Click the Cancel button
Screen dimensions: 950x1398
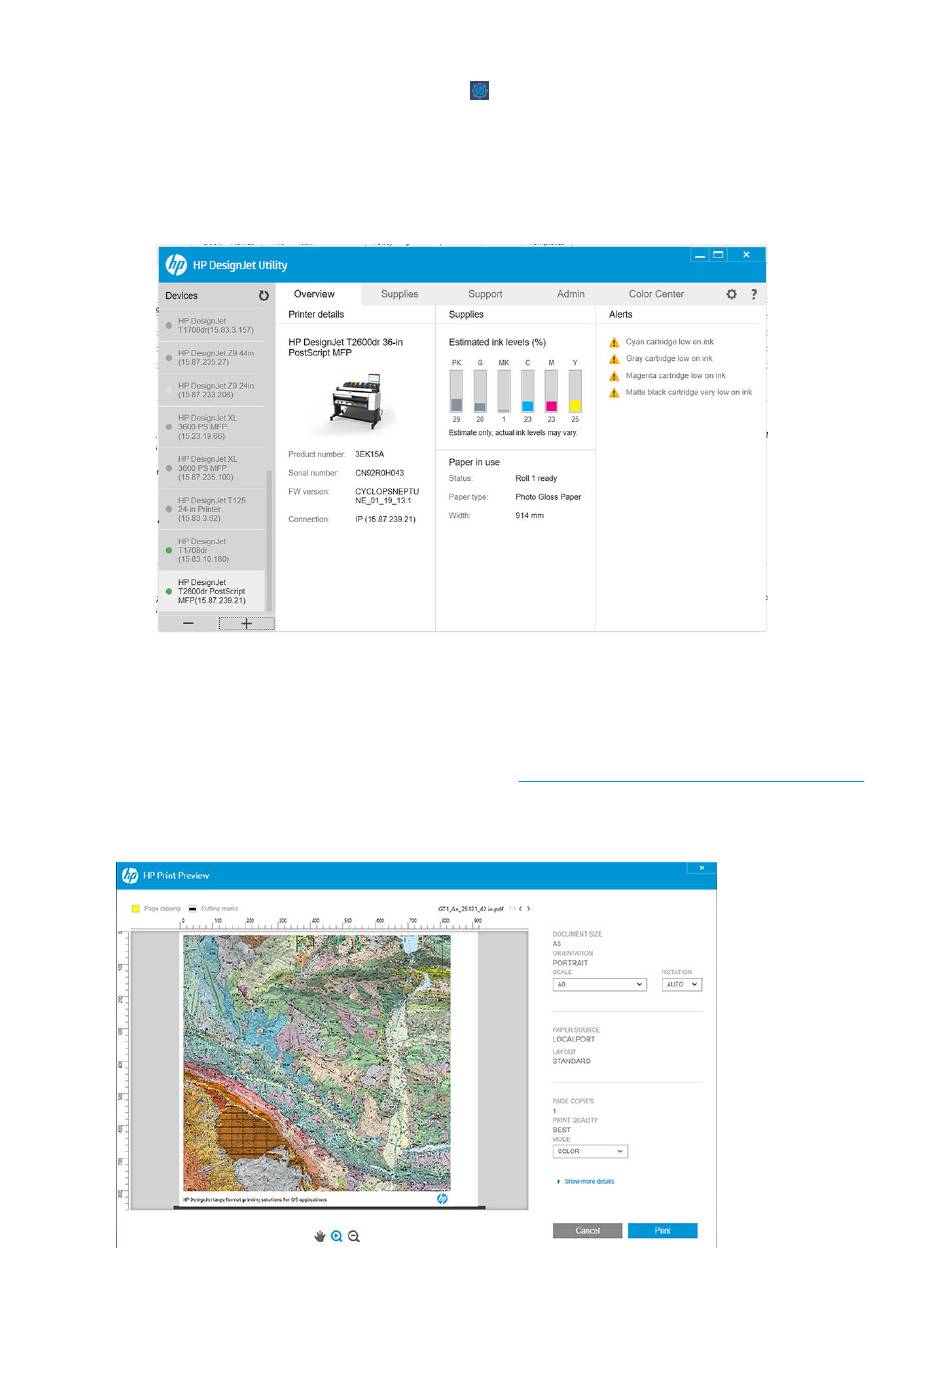pyautogui.click(x=587, y=1231)
